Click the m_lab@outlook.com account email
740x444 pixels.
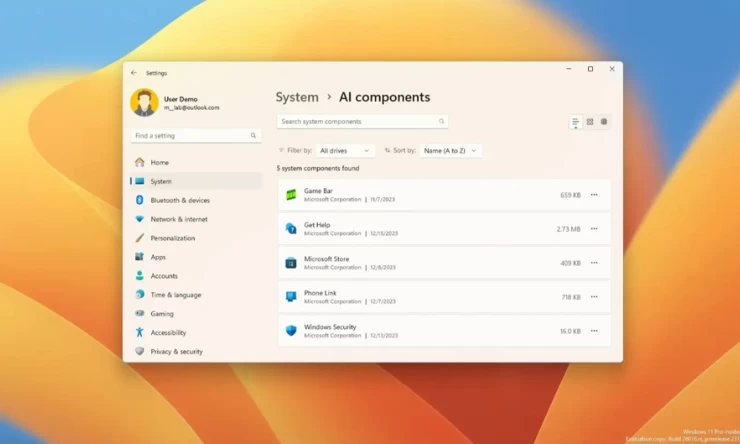coord(192,108)
